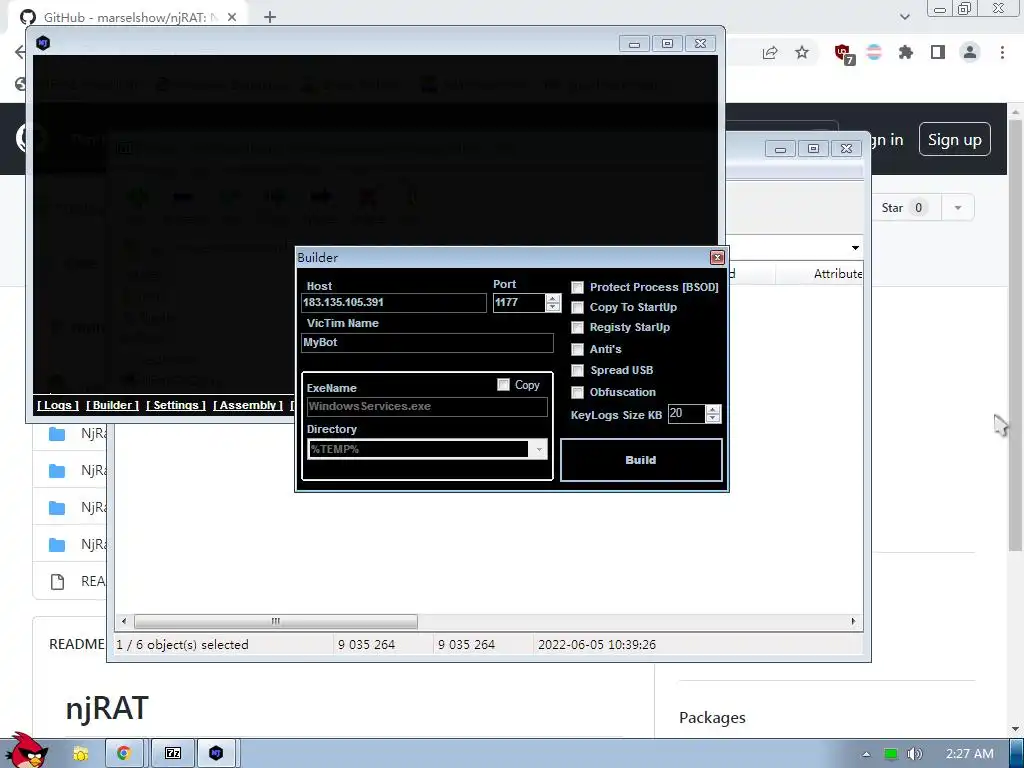Click the README file icon on GitHub

tap(57, 582)
